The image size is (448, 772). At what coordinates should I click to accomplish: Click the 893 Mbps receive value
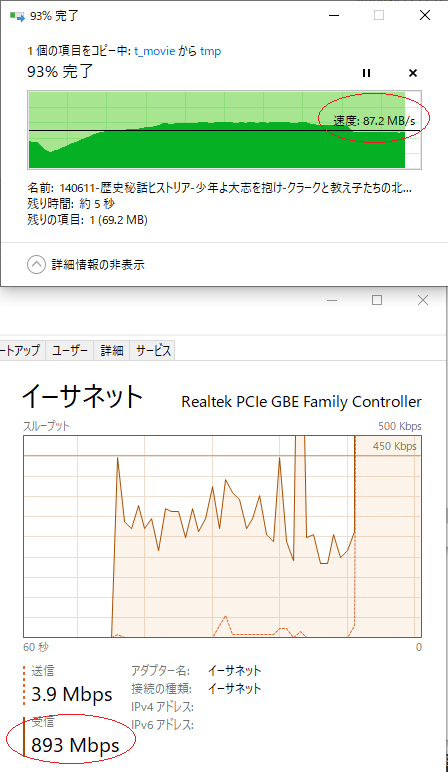(x=75, y=745)
